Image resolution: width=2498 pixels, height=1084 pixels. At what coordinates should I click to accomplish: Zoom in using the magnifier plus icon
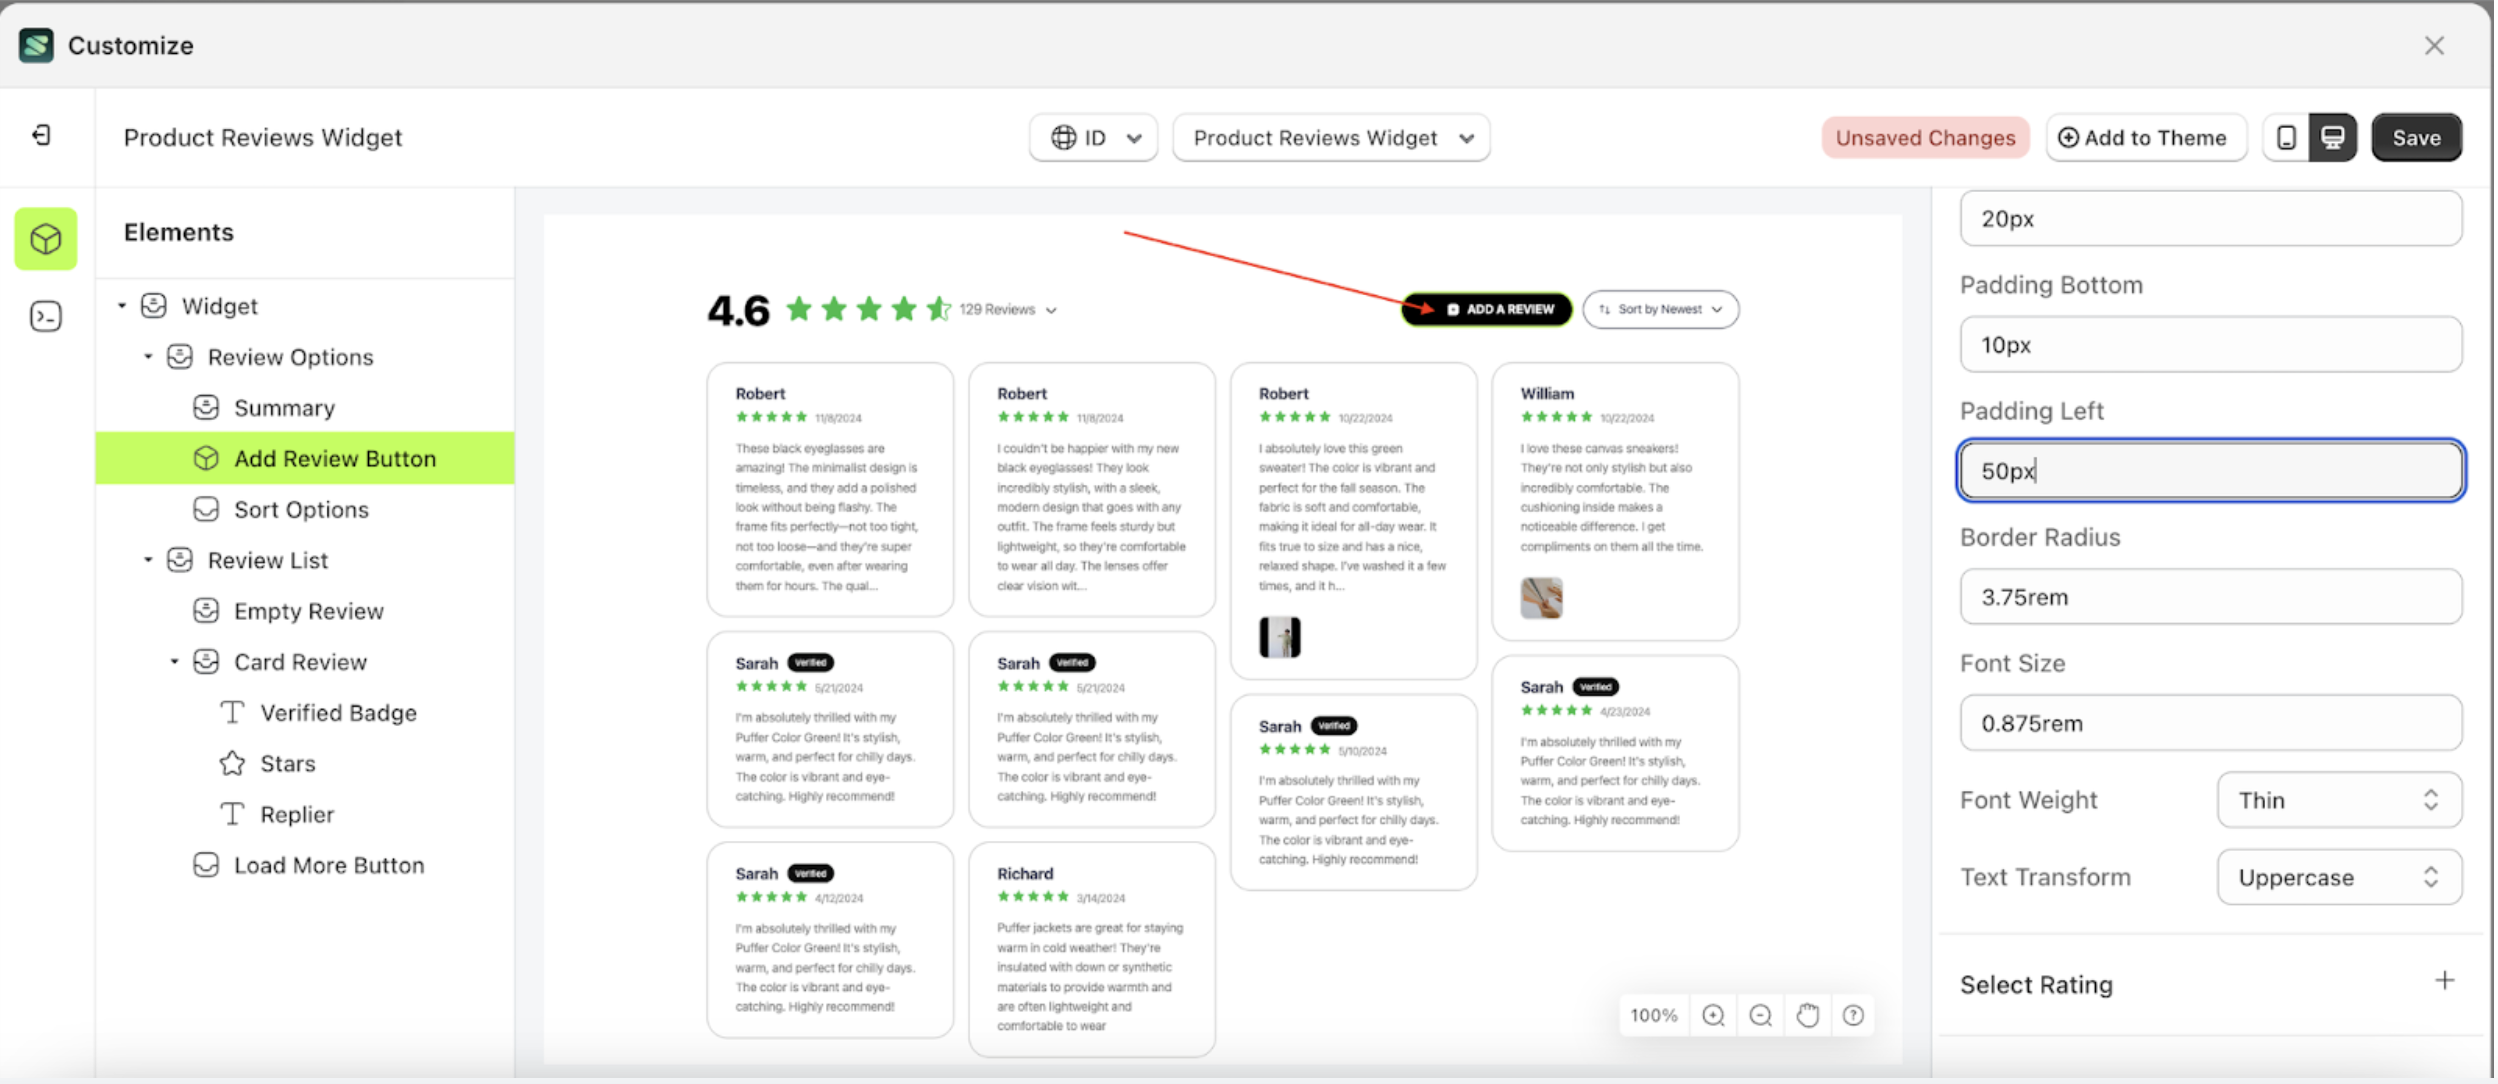[1713, 1015]
